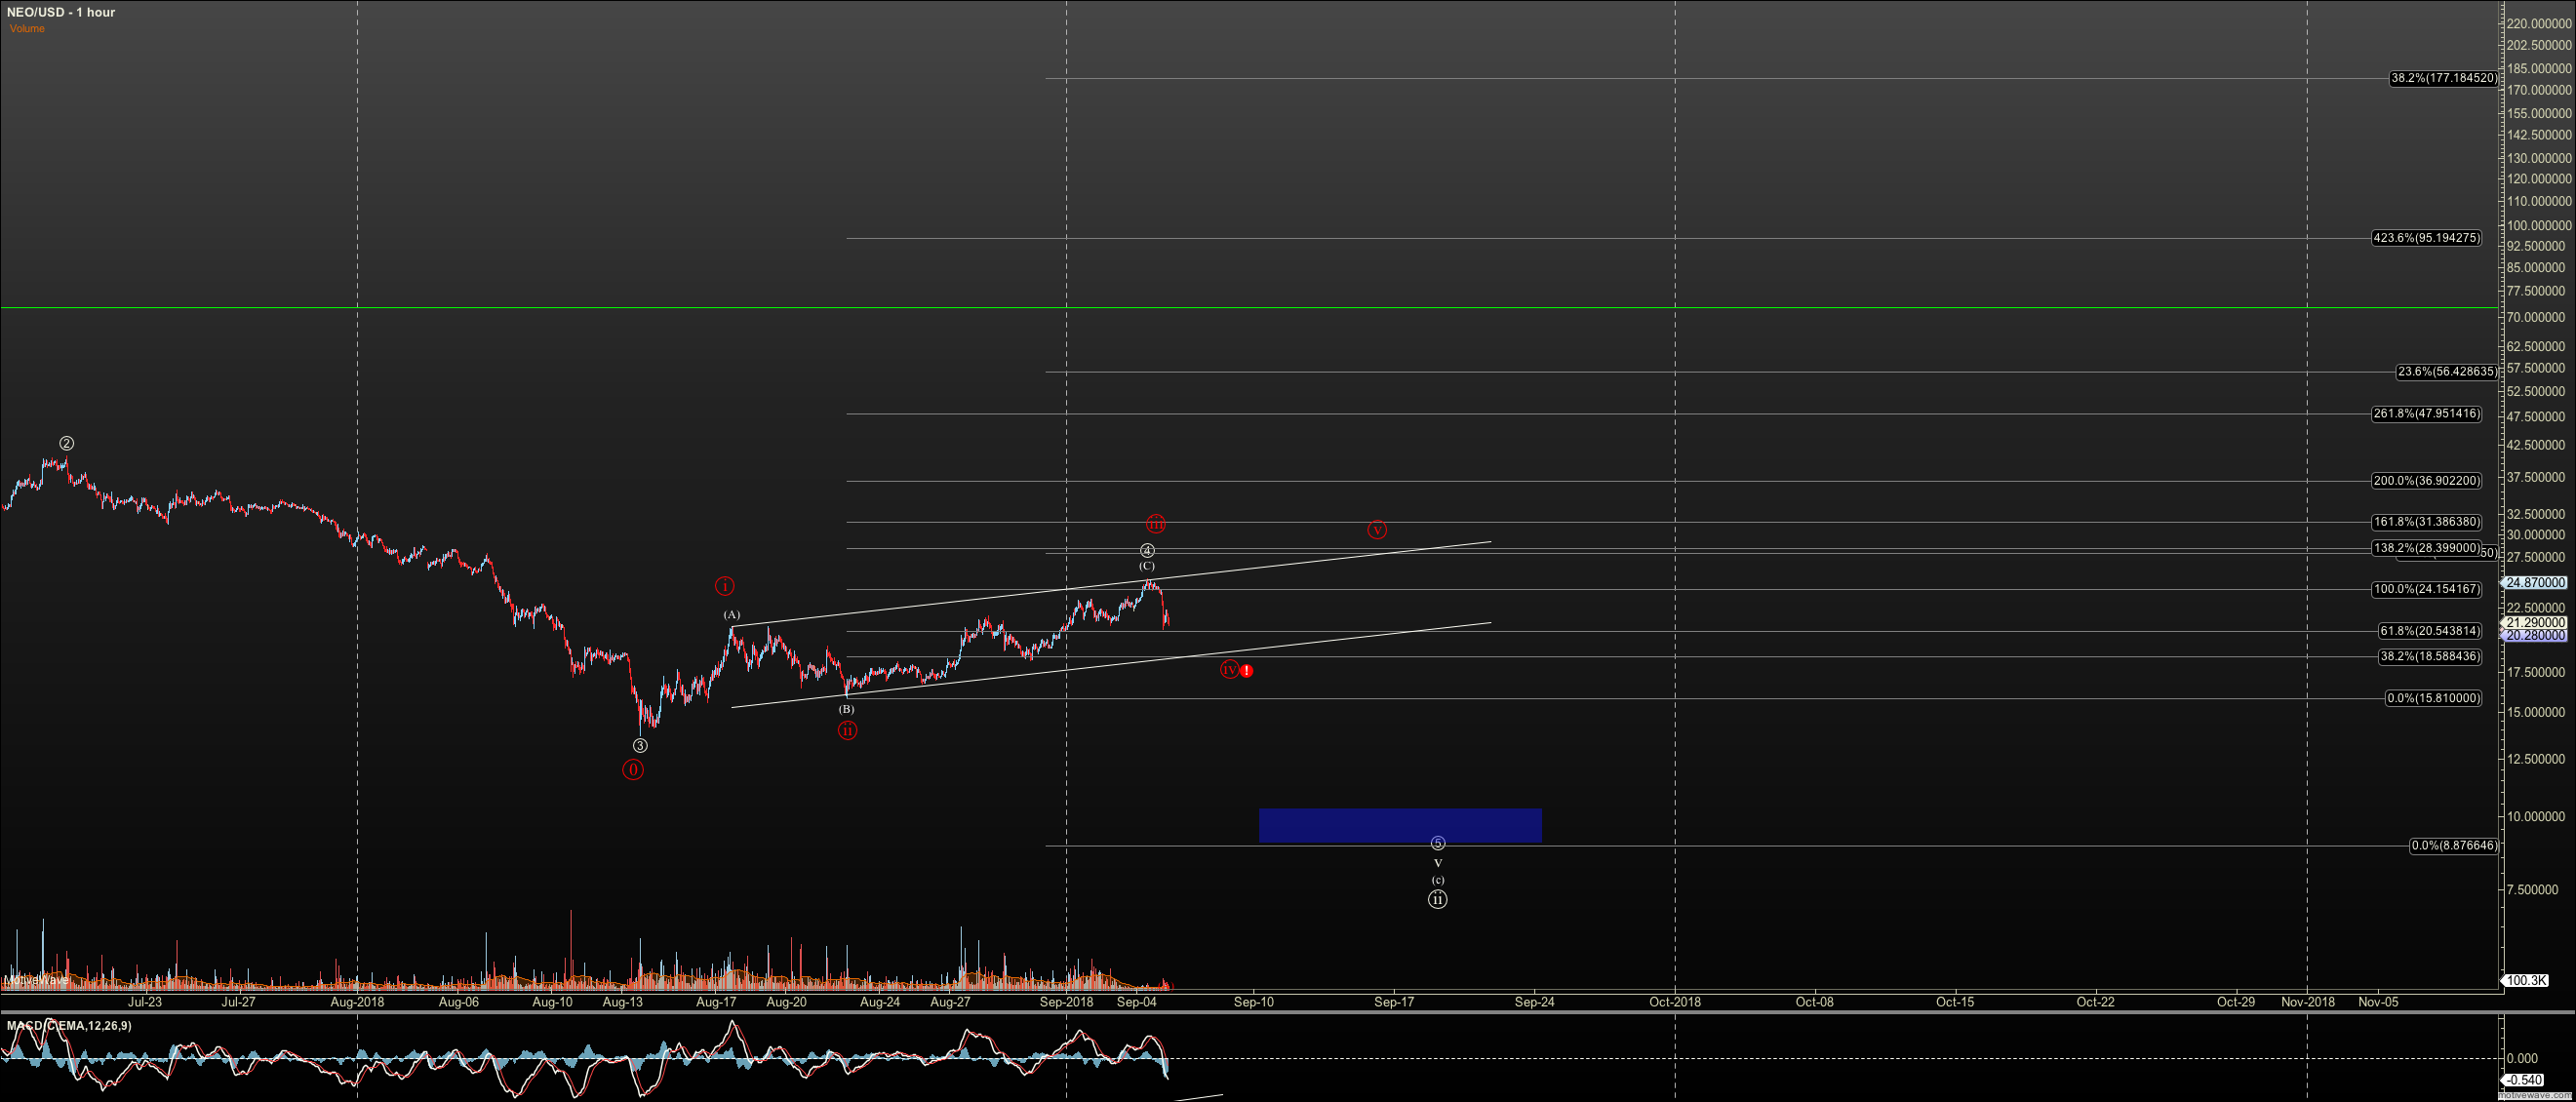Select the 0.0%(8.876646) Fibonacci label
This screenshot has width=2576, height=1102.
(x=2453, y=846)
